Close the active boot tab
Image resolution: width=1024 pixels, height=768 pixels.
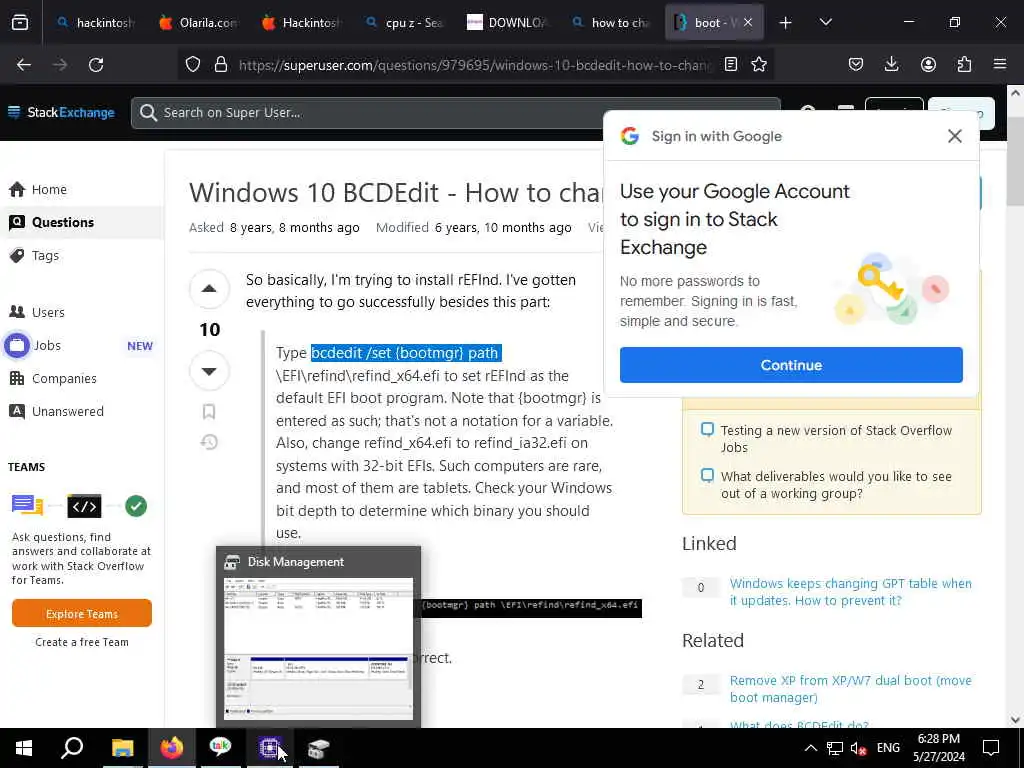click(x=748, y=22)
